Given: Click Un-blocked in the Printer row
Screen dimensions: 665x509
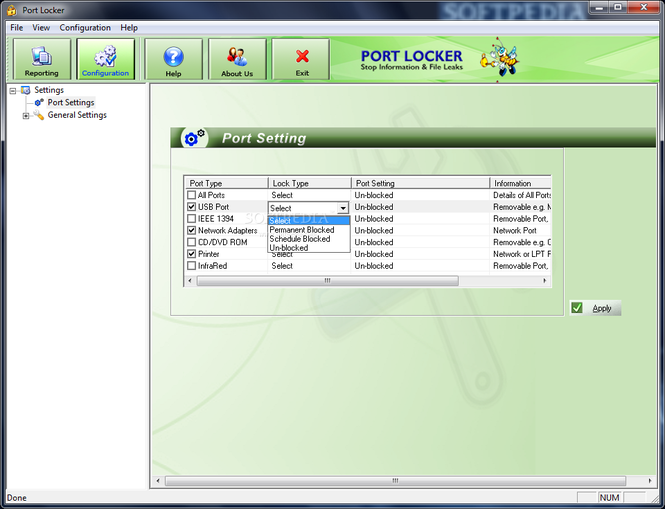Looking at the screenshot, I should [374, 254].
